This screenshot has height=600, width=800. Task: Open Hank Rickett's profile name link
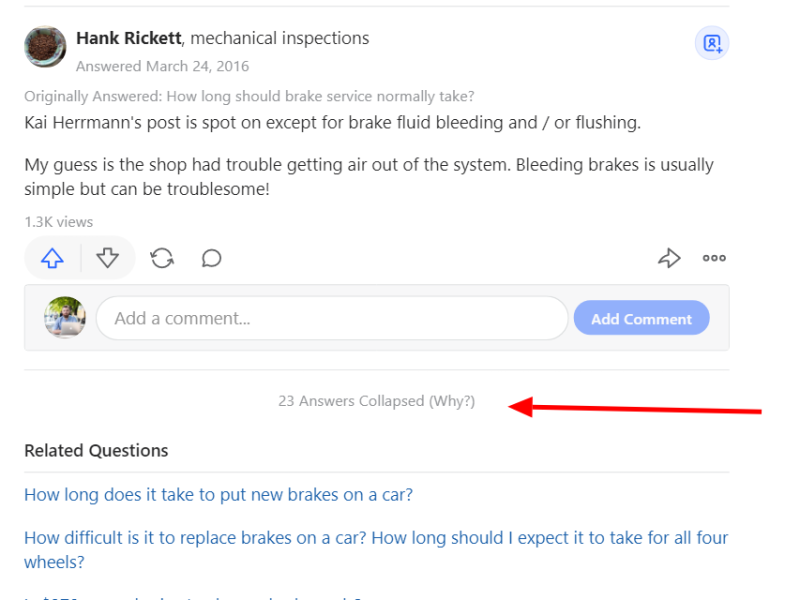(128, 38)
